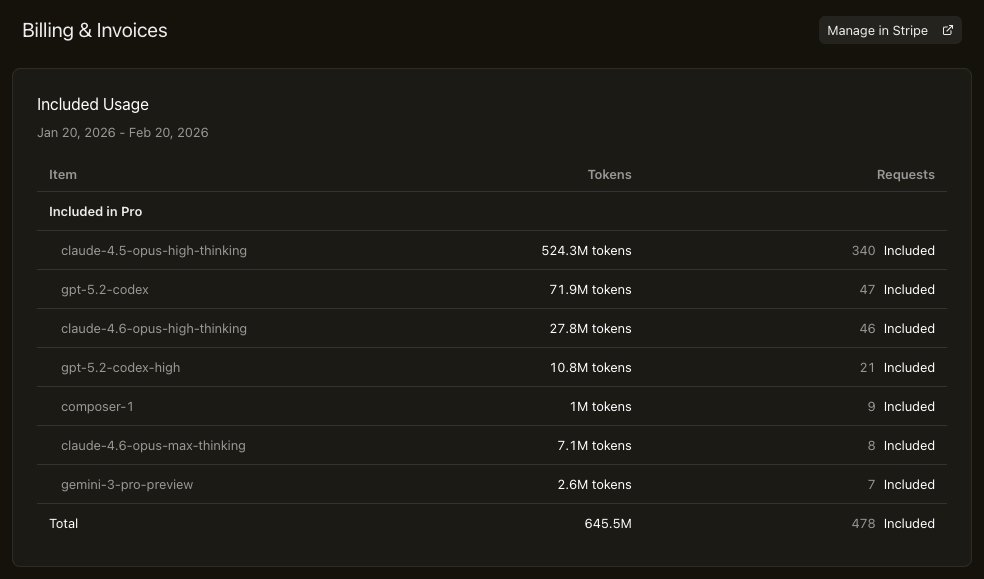Viewport: 984px width, 579px height.
Task: Select the Included in Pro row label
Action: [x=95, y=211]
